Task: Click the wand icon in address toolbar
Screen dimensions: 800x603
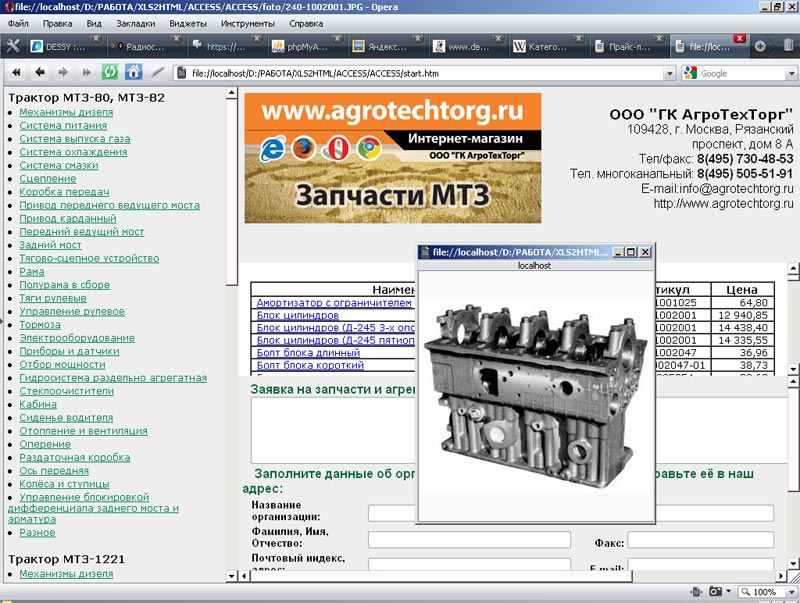Action: coord(158,72)
